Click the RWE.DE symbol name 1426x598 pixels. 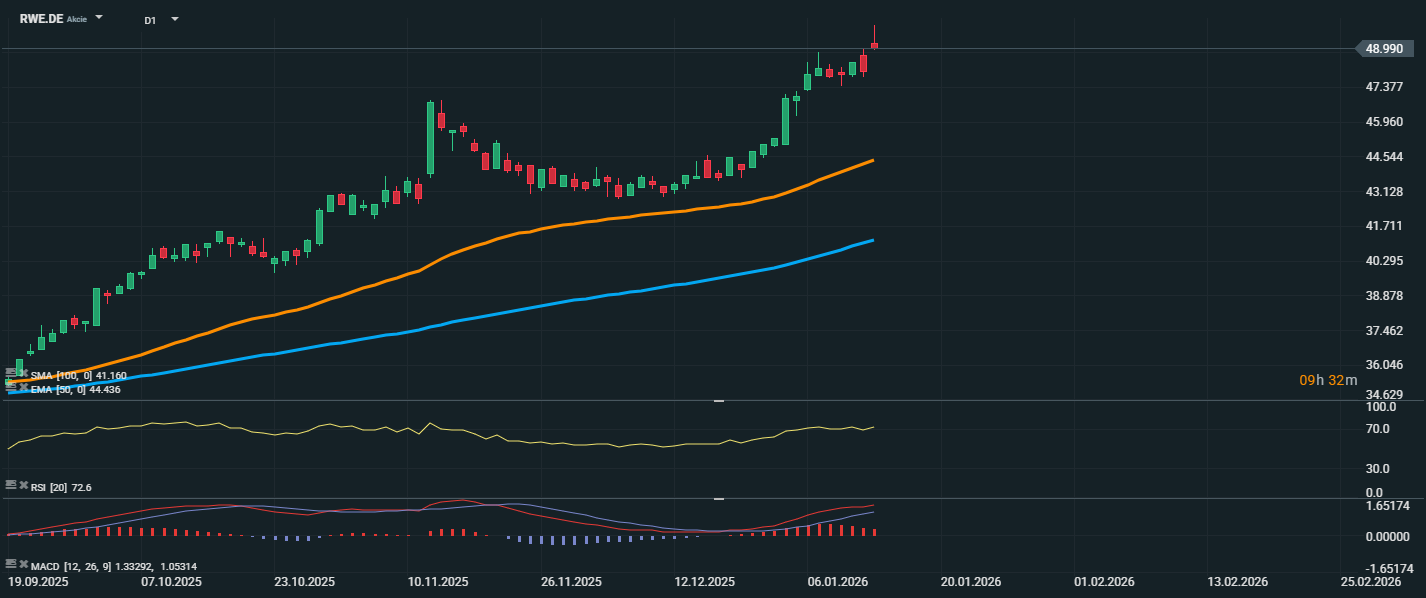pyautogui.click(x=41, y=19)
